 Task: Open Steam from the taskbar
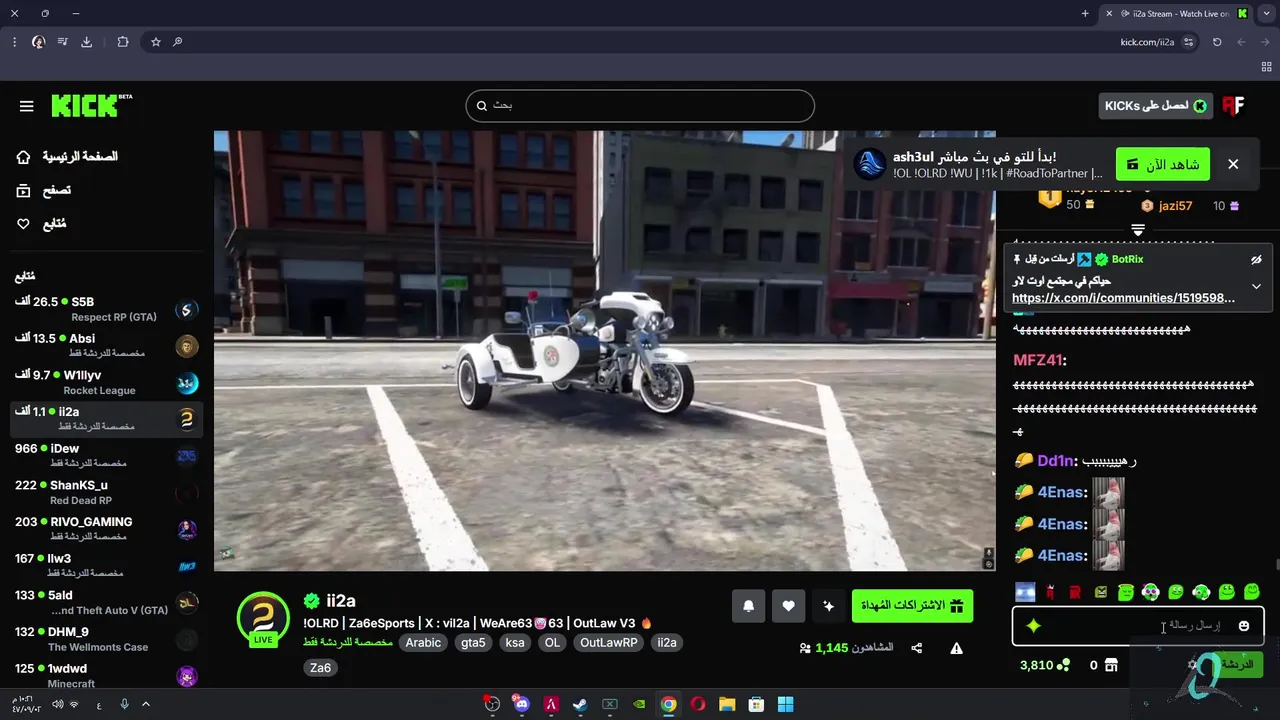tap(579, 704)
